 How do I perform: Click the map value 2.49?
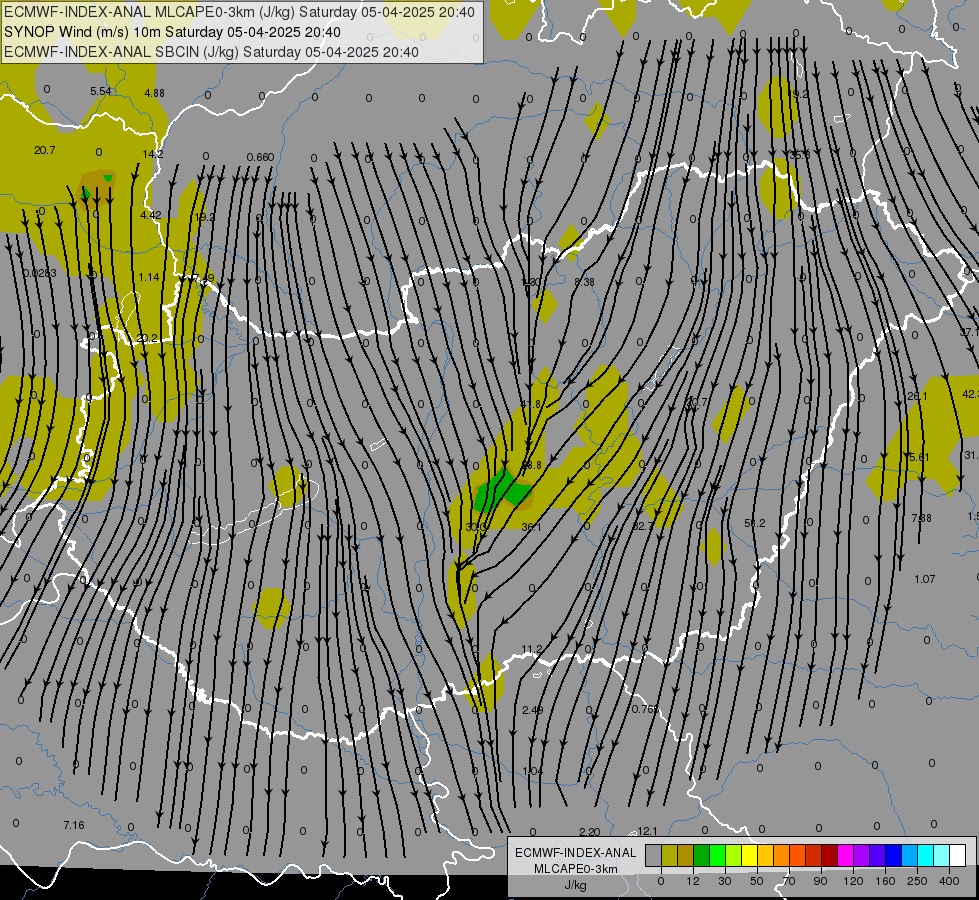533,710
